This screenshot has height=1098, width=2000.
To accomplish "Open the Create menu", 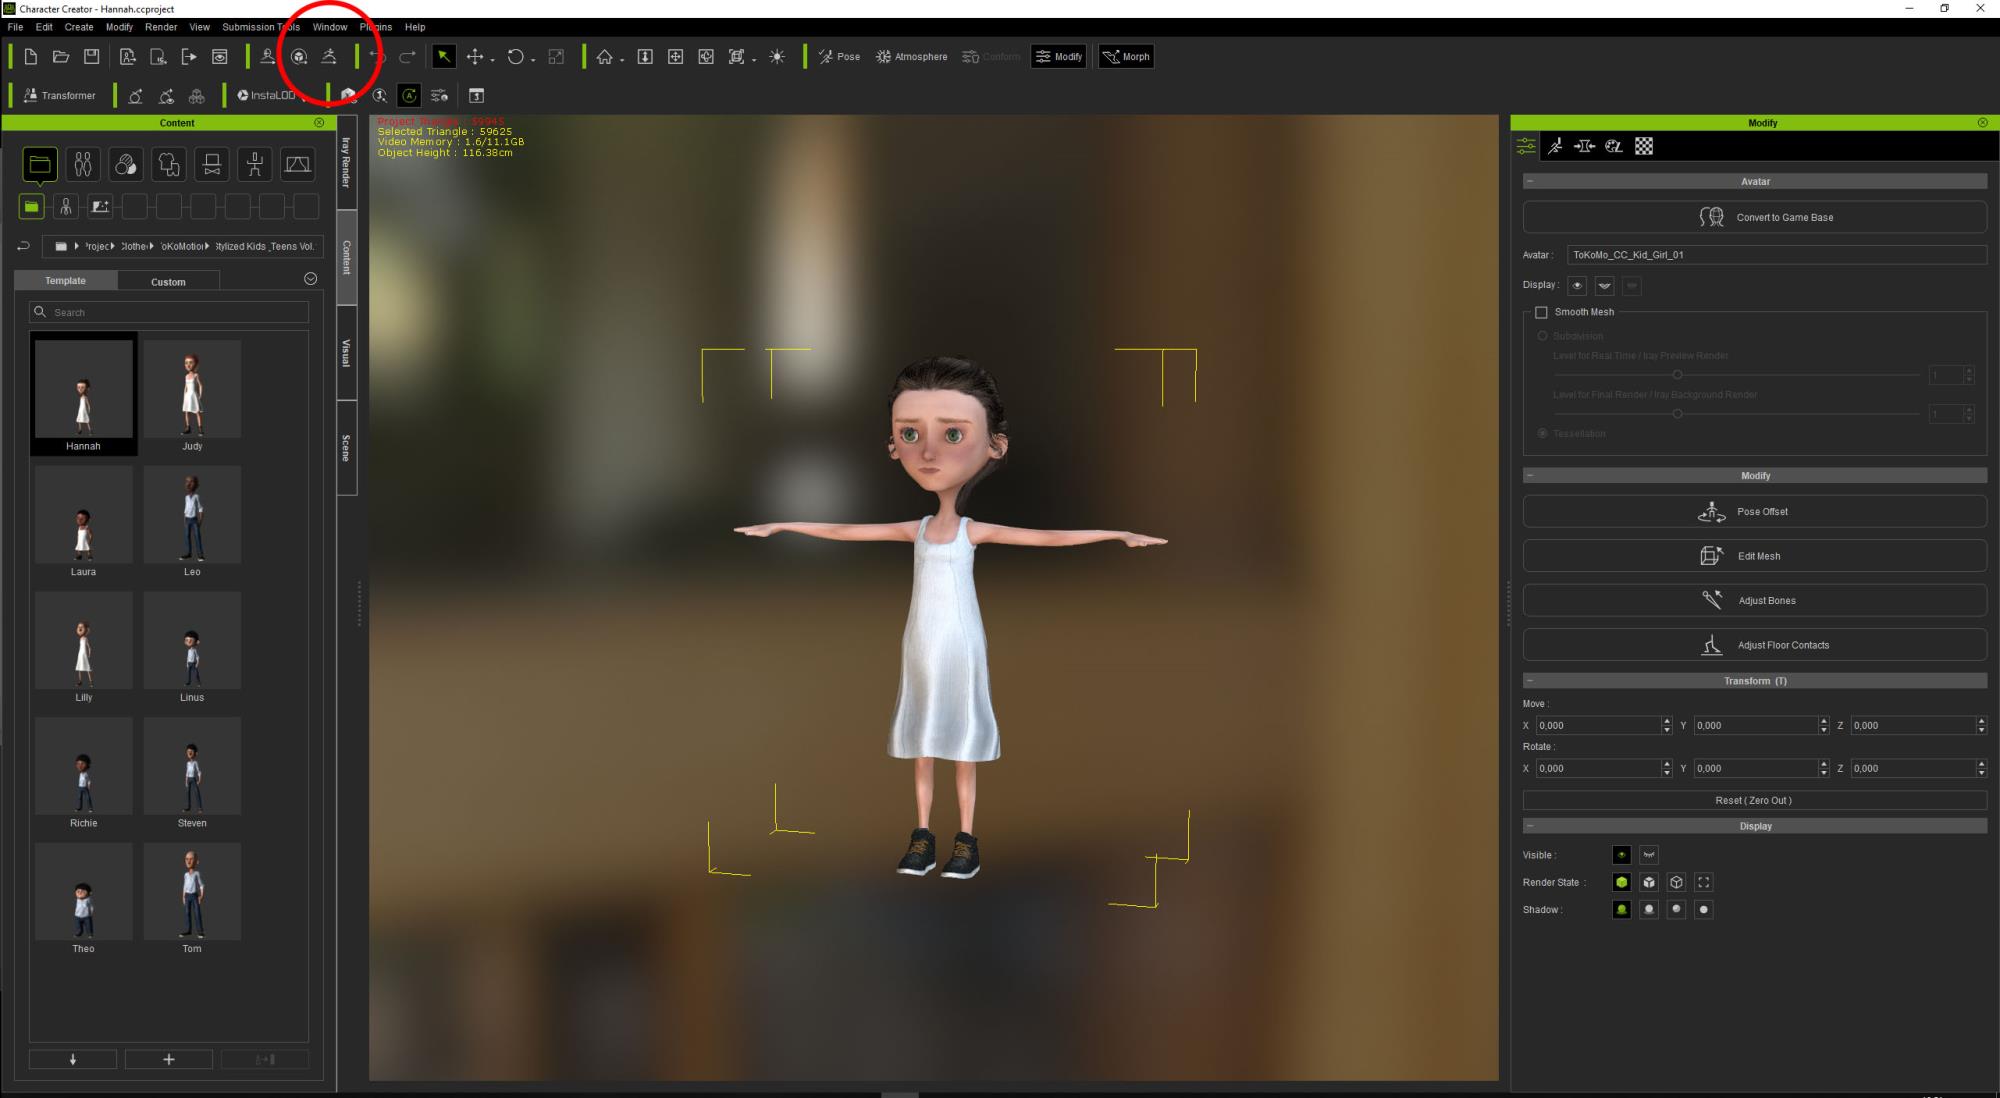I will point(79,27).
